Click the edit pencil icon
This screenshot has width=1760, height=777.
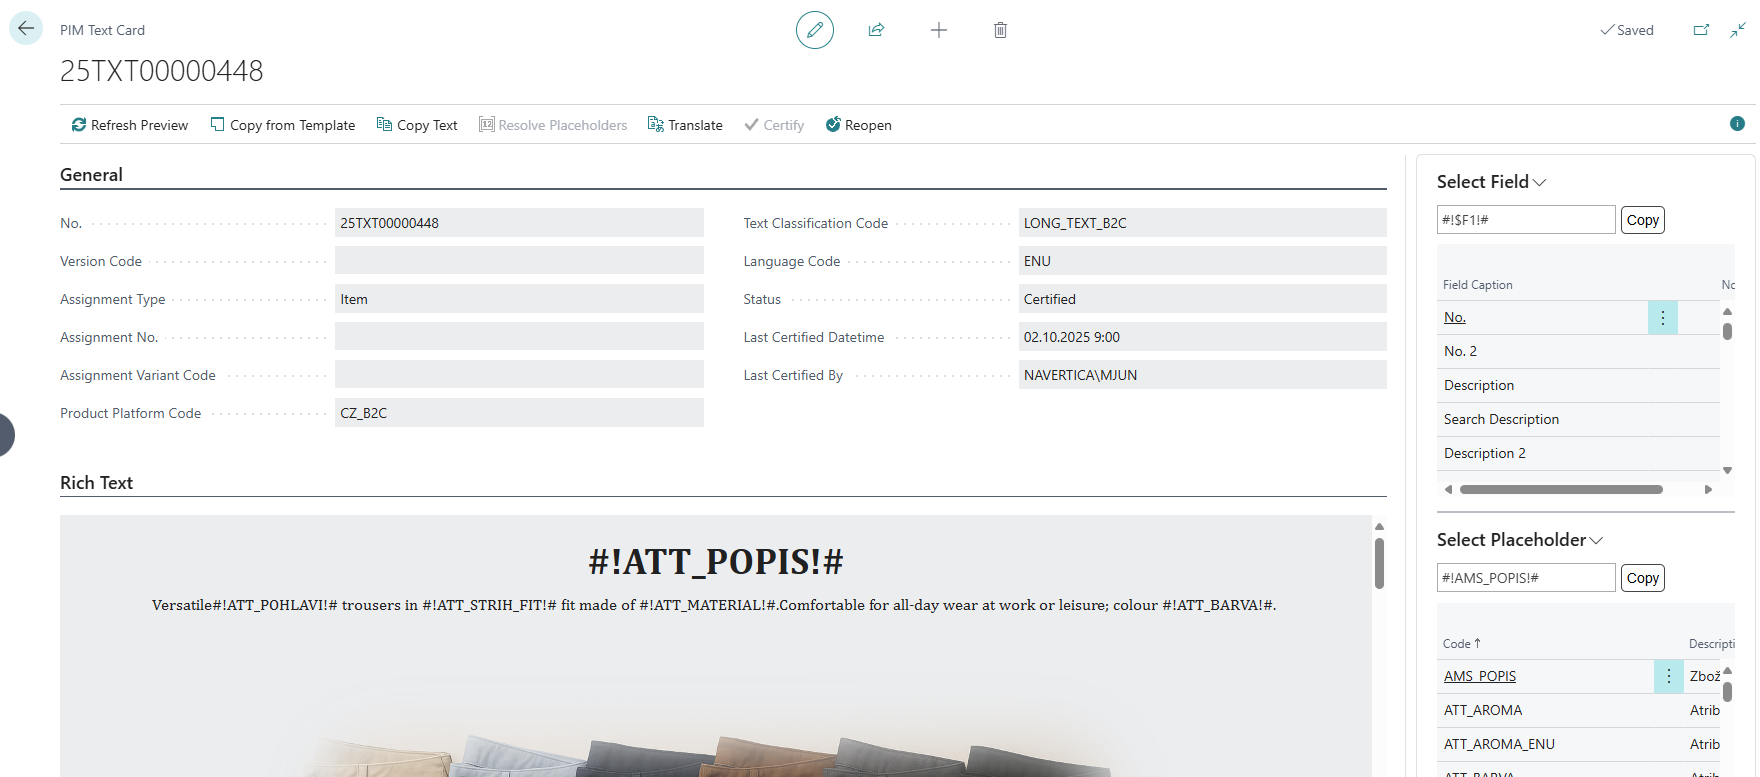tap(815, 30)
